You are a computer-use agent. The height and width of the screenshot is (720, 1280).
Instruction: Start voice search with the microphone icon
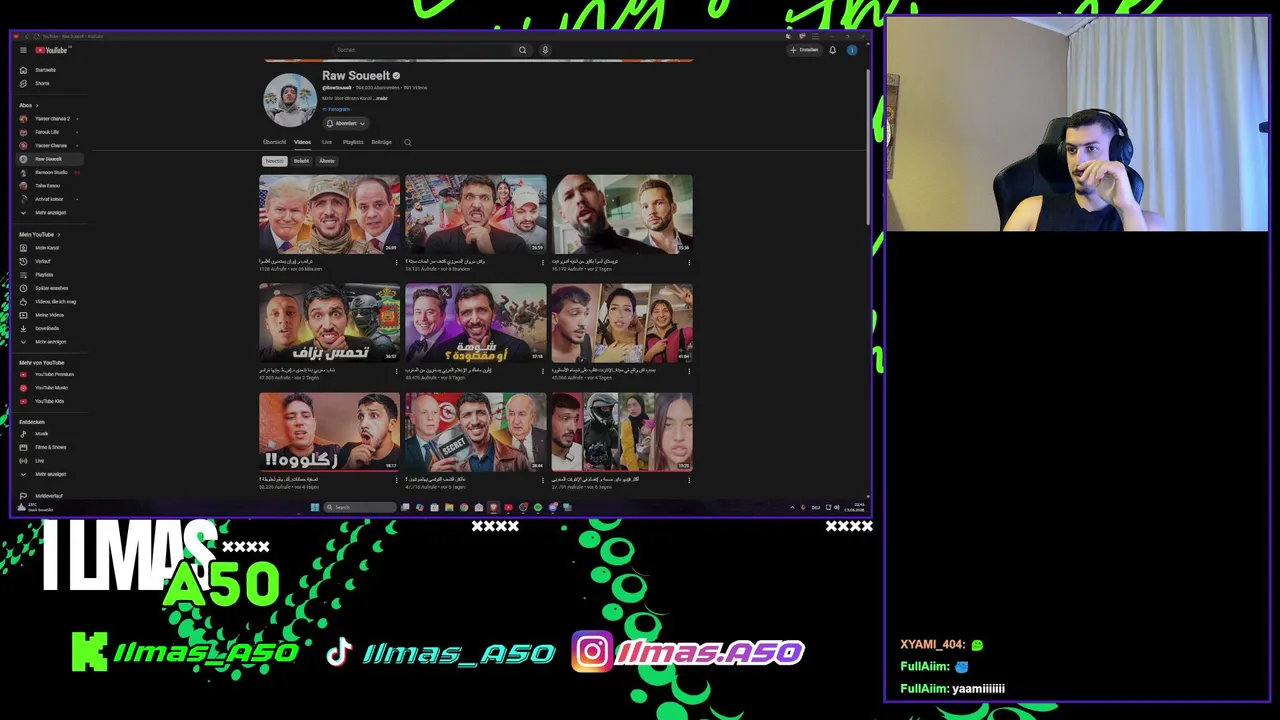545,50
